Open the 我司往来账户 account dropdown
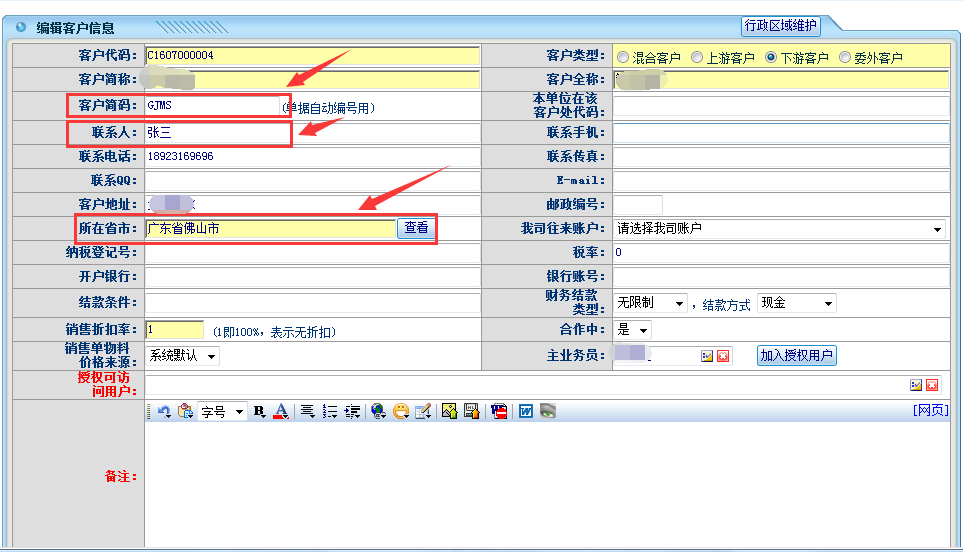The height and width of the screenshot is (552, 963). pyautogui.click(x=780, y=229)
